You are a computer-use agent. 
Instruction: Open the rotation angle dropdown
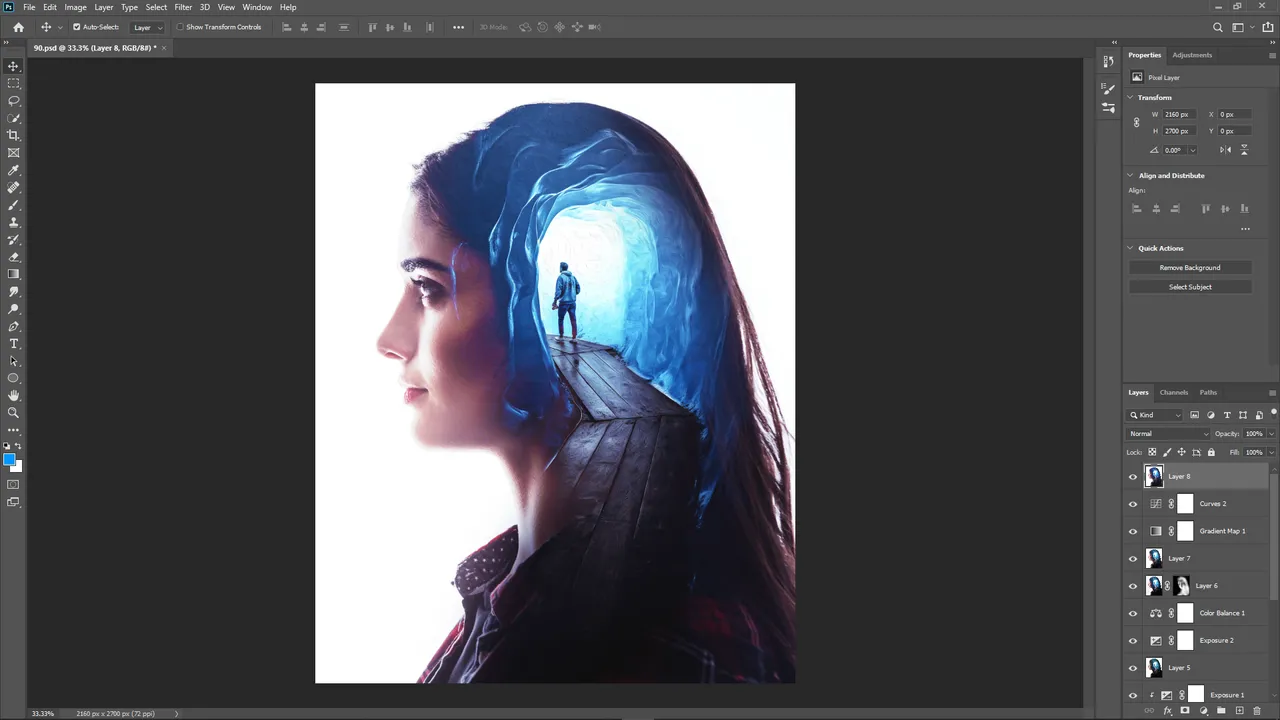[x=1192, y=150]
